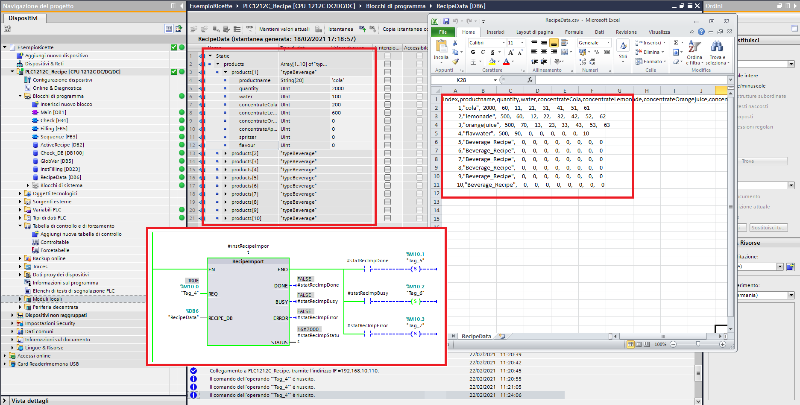Open the Excel File tab
The width and height of the screenshot is (800, 405).
click(443, 32)
